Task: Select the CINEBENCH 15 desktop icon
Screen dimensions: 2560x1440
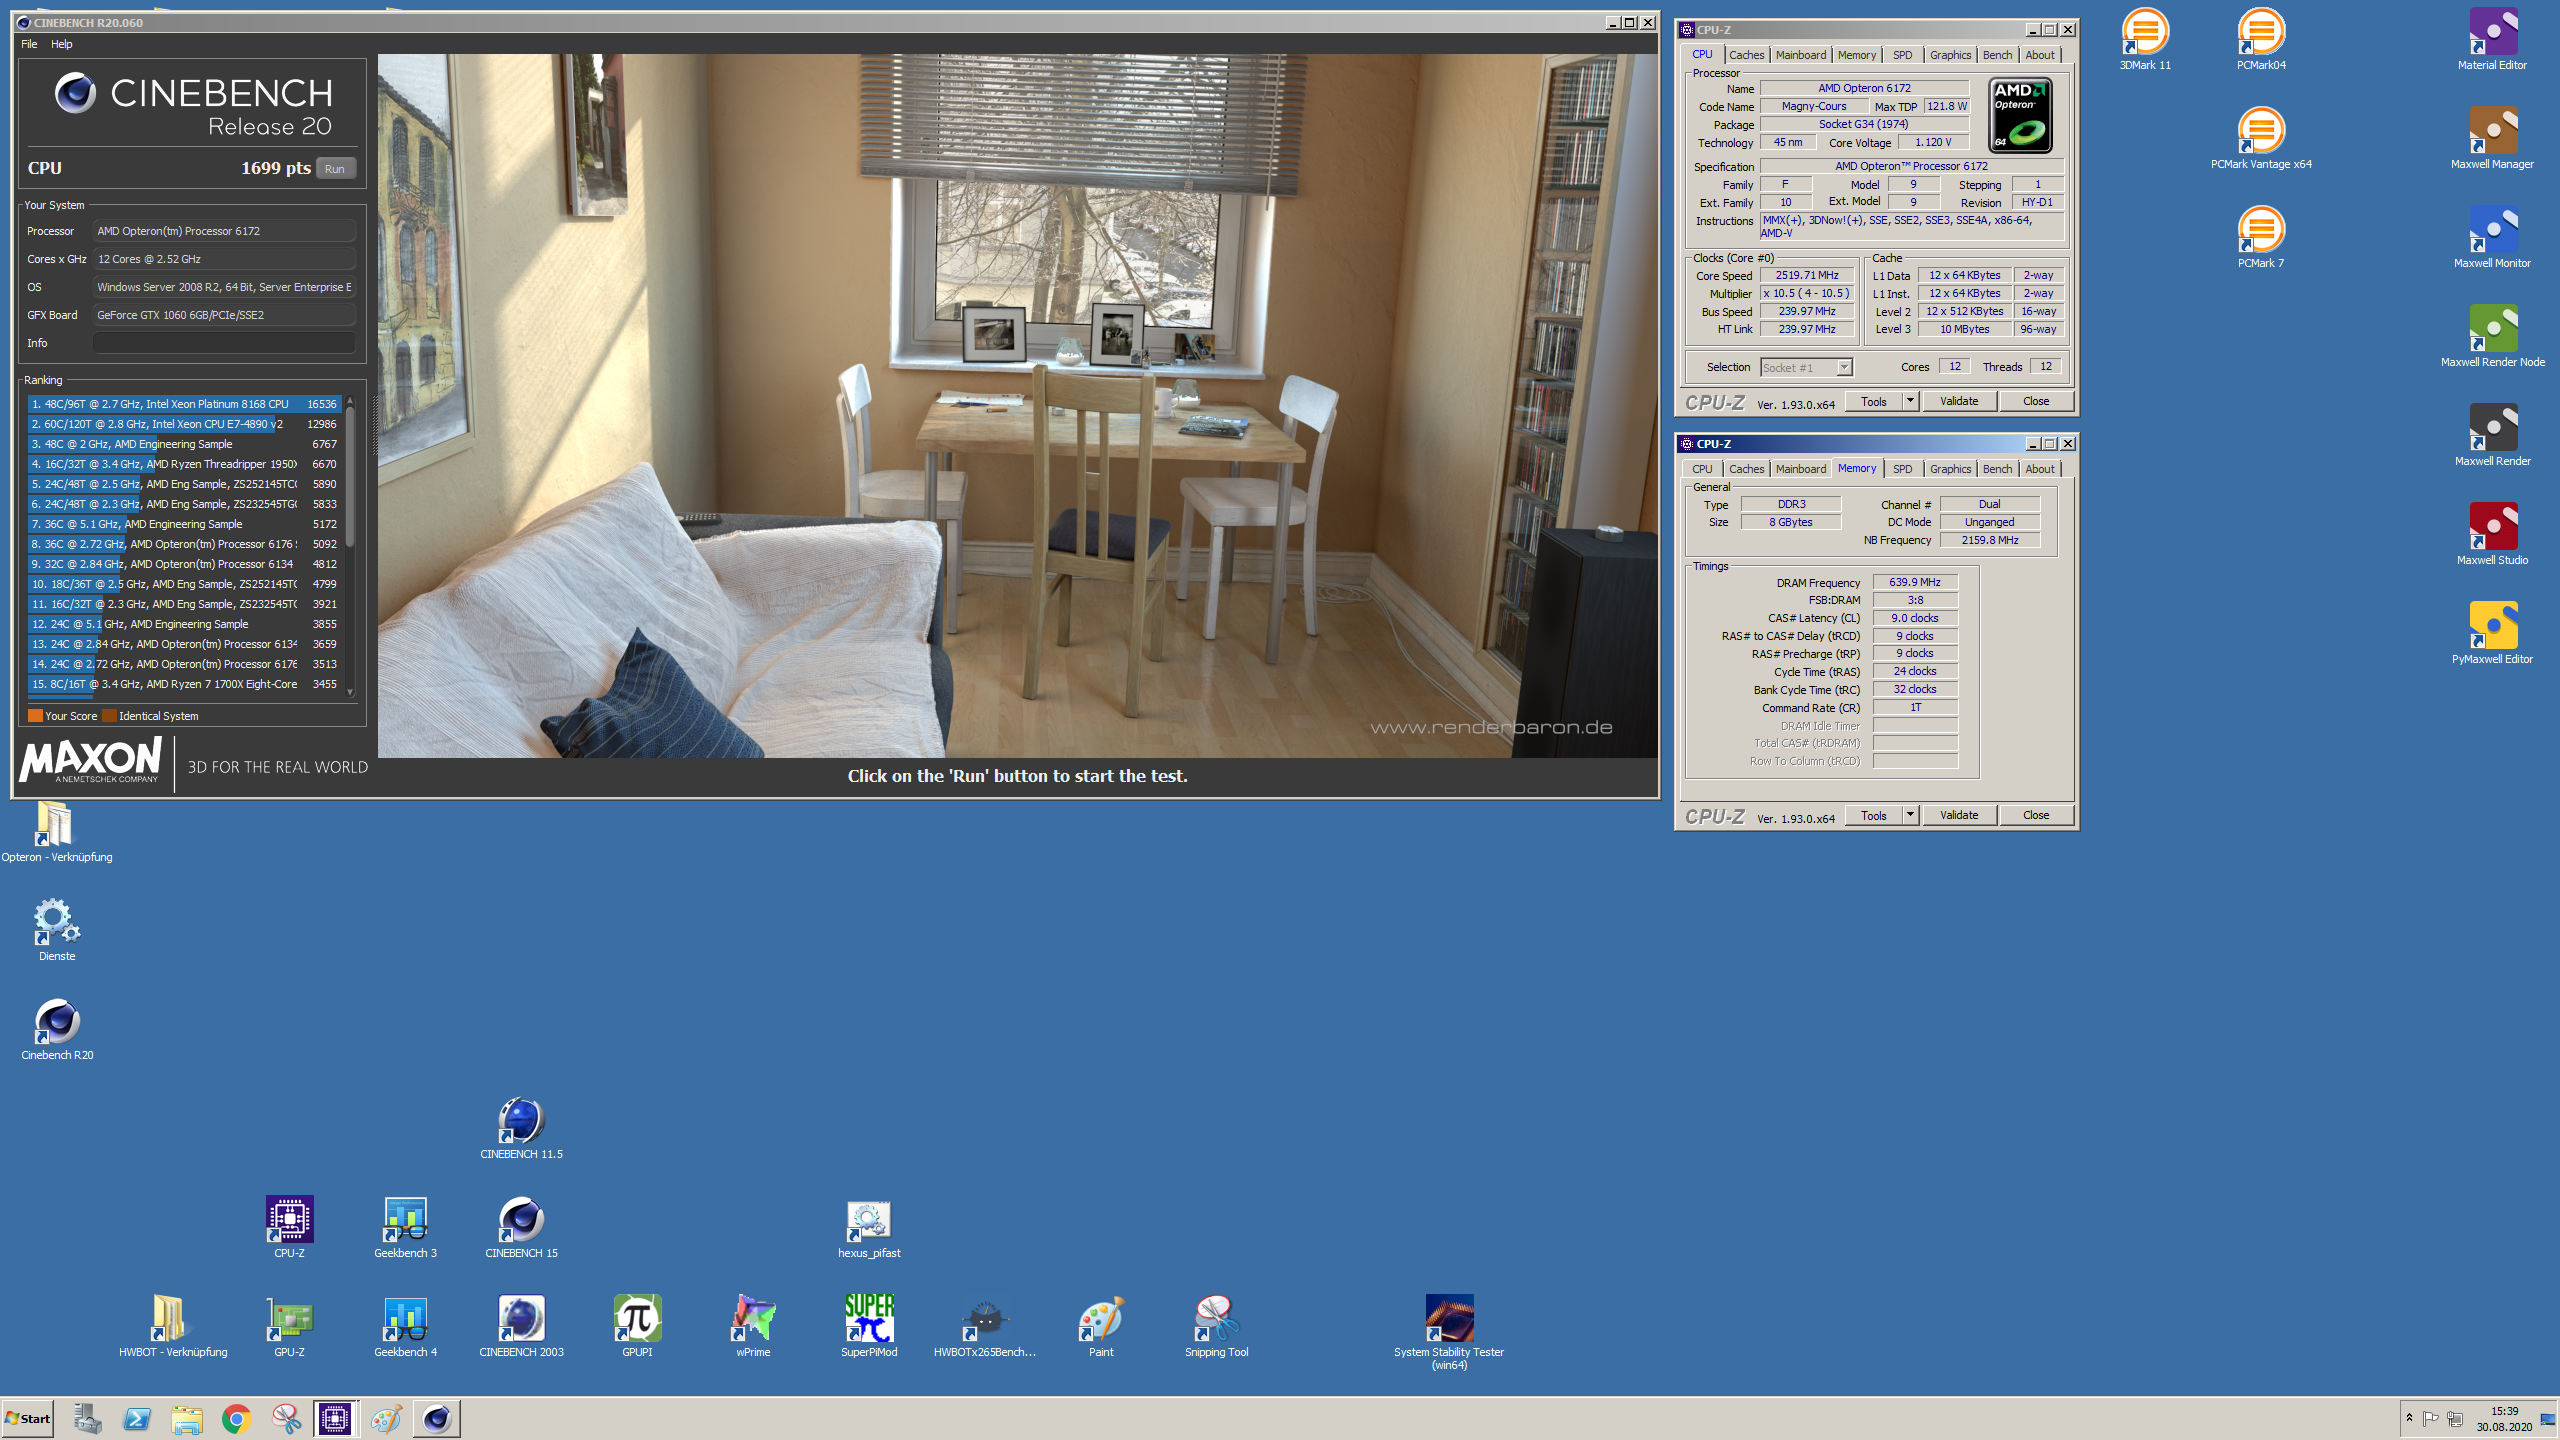Action: pos(521,1228)
